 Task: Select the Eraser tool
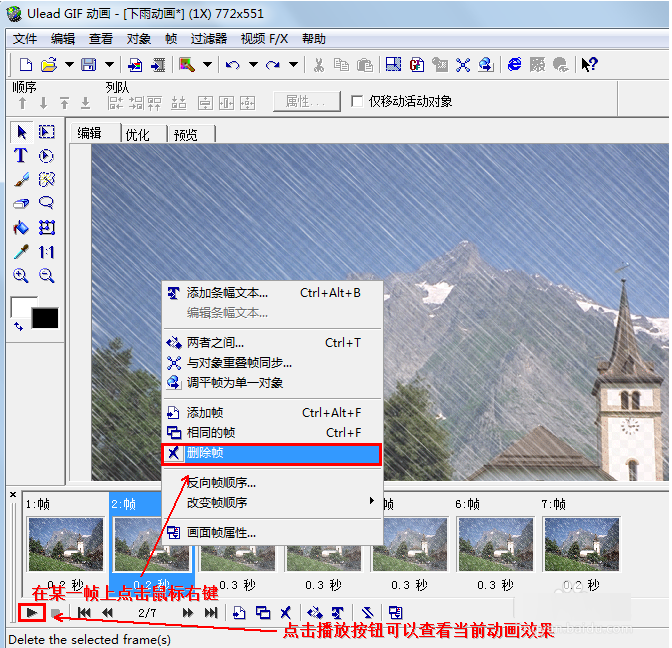click(x=21, y=203)
